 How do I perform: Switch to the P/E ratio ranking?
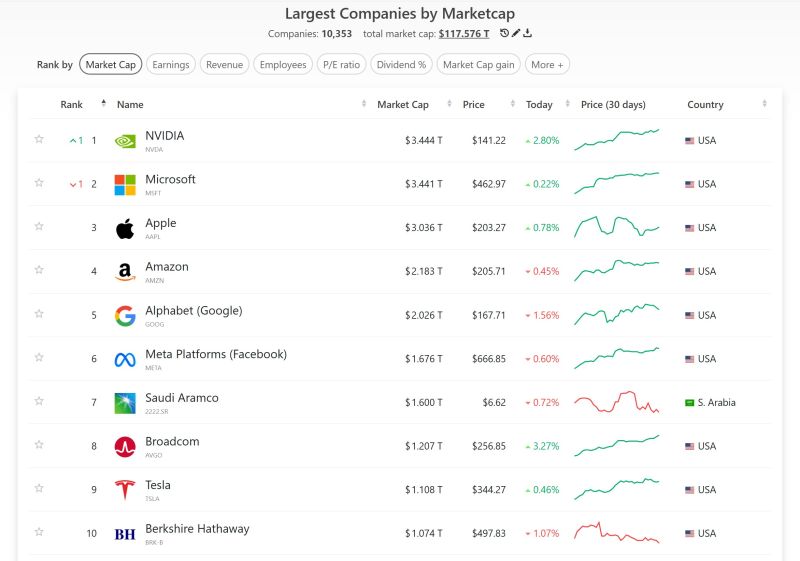pyautogui.click(x=341, y=65)
